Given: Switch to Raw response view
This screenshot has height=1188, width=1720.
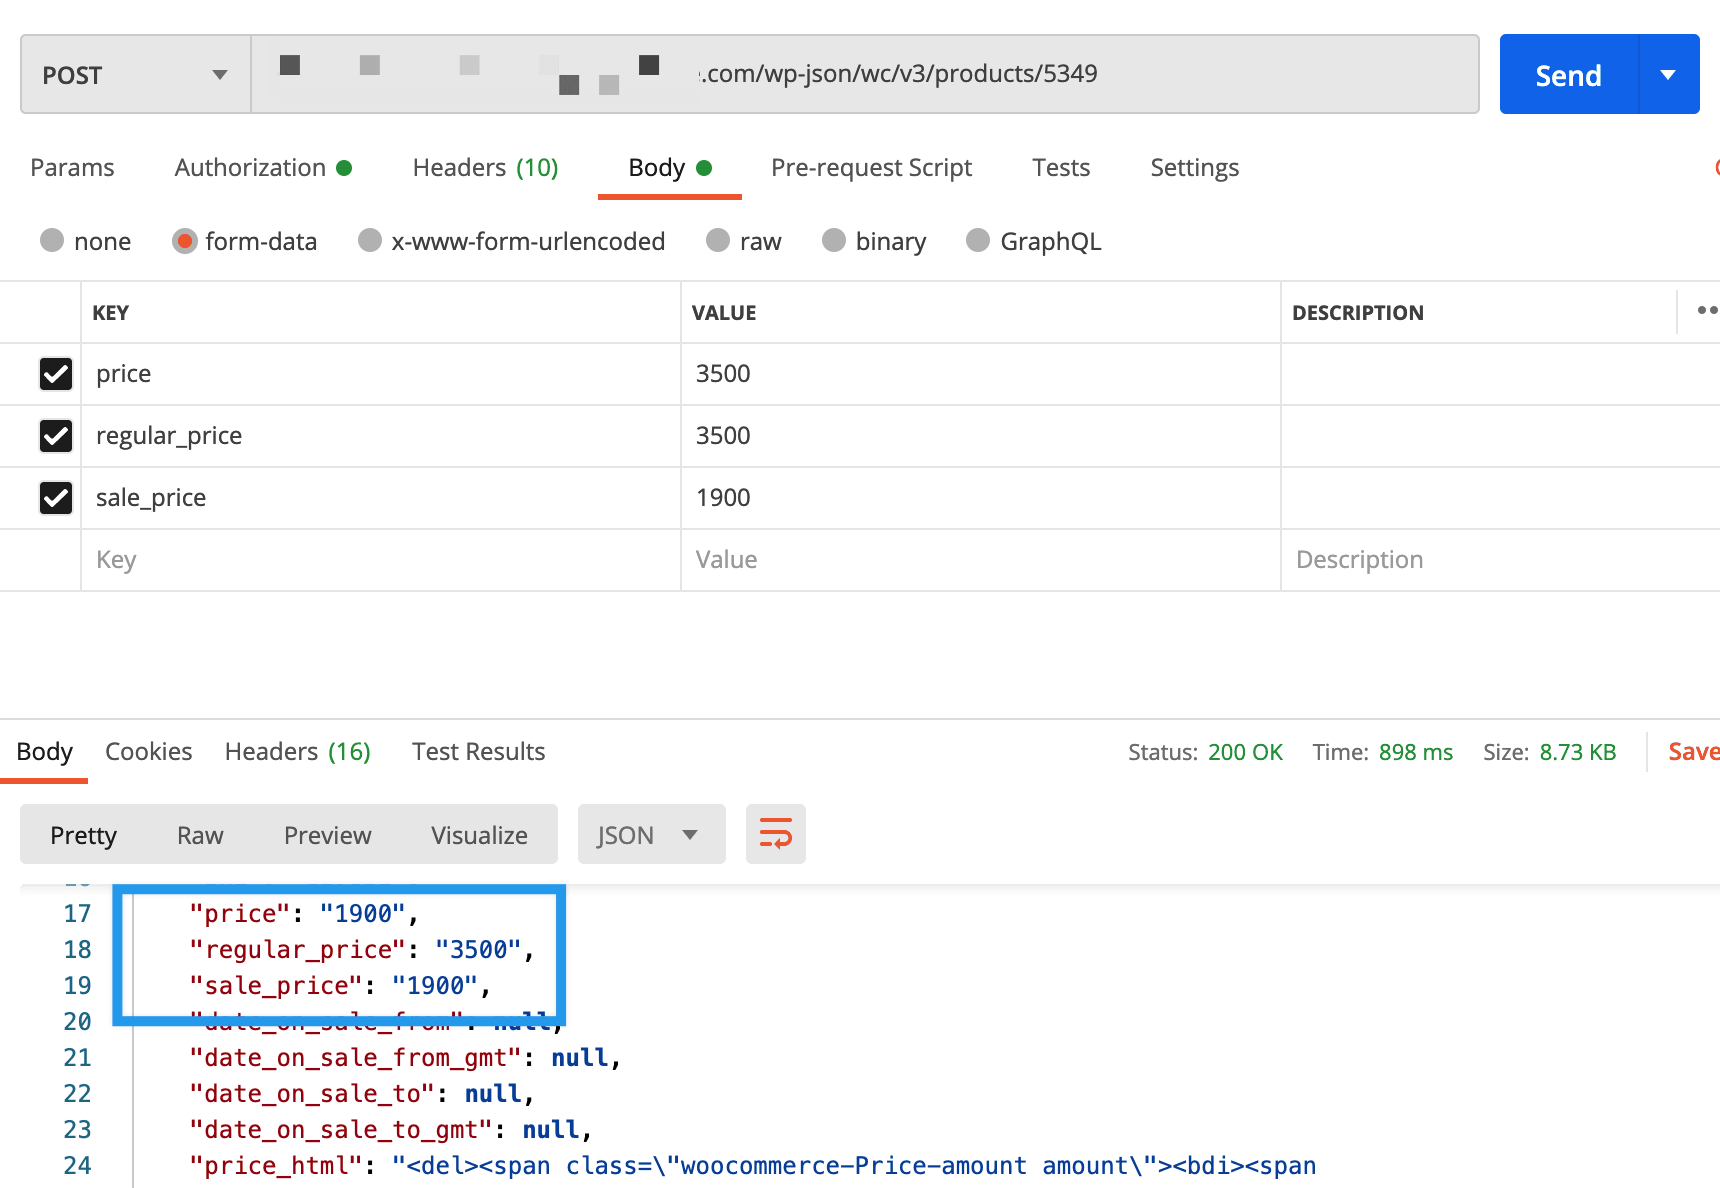Looking at the screenshot, I should (x=200, y=835).
